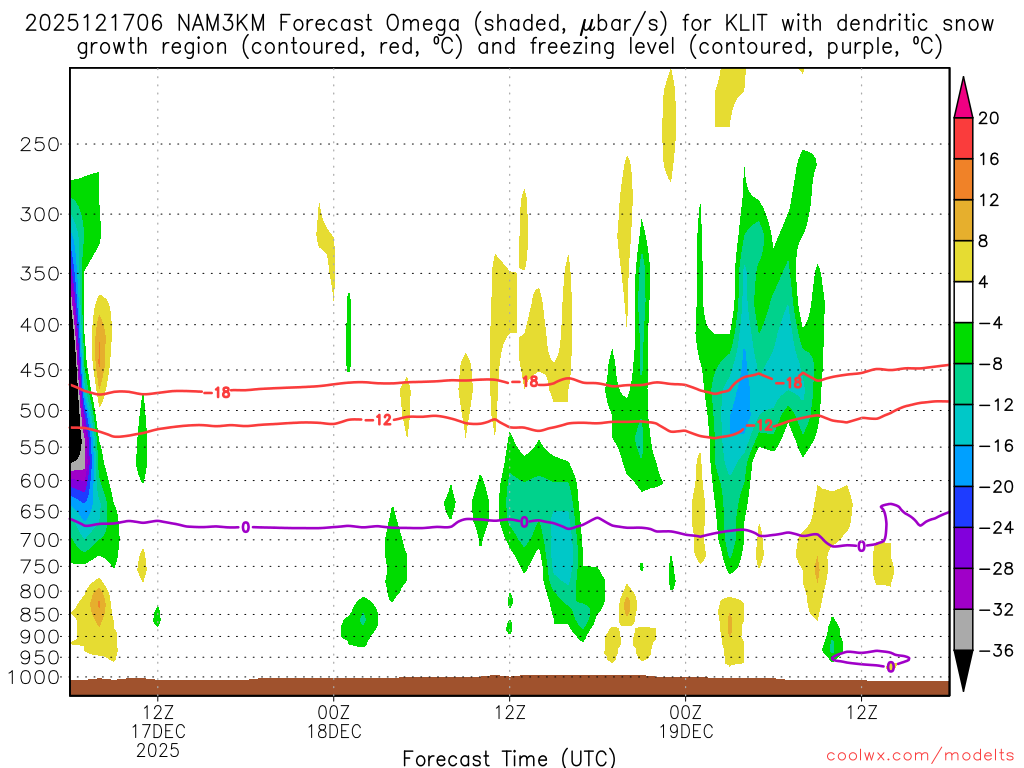Click the purple 0 freezing label near 650 mb left
This screenshot has height=768, width=1024.
pyautogui.click(x=246, y=527)
